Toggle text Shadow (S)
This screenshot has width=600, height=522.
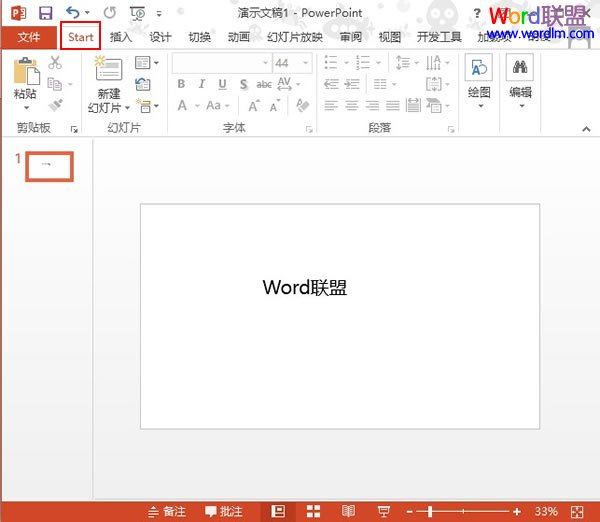243,84
